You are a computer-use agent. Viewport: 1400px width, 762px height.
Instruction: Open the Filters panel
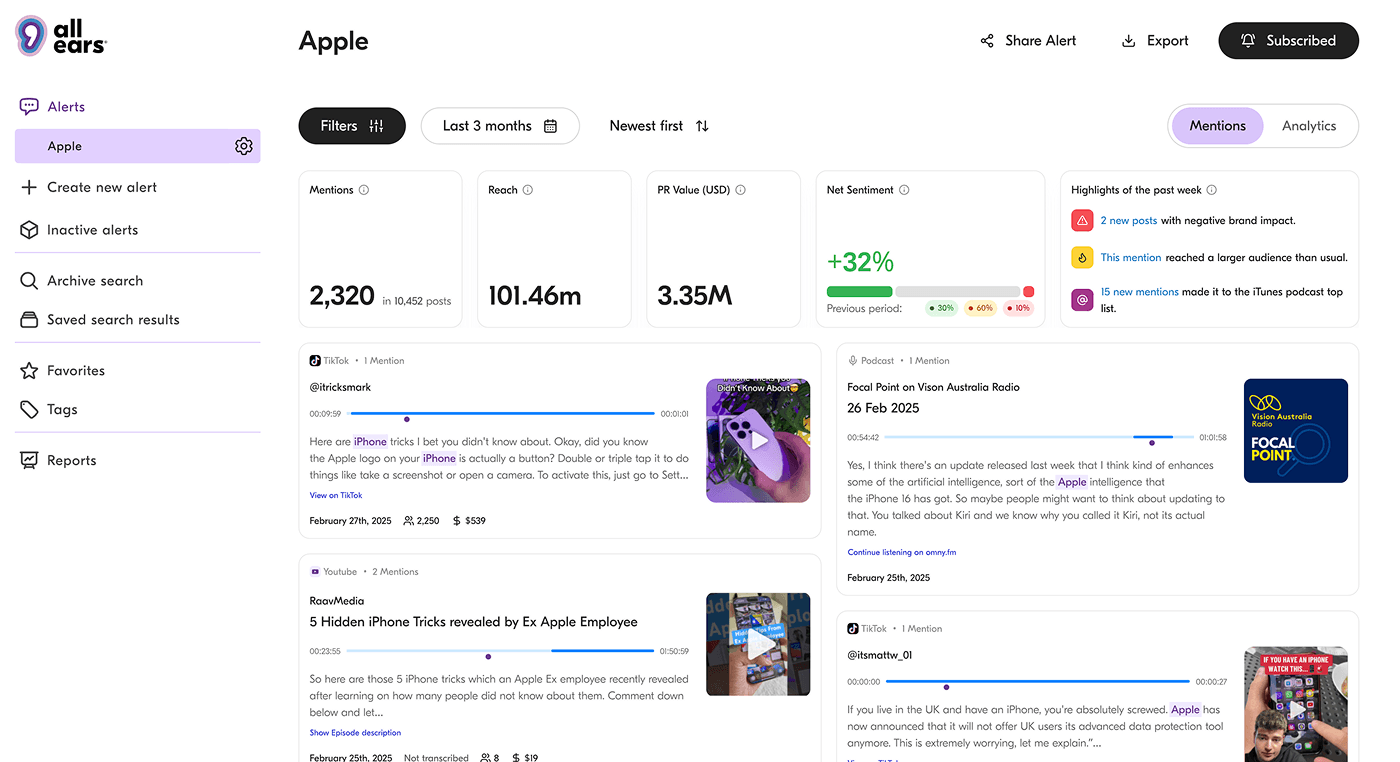[352, 126]
